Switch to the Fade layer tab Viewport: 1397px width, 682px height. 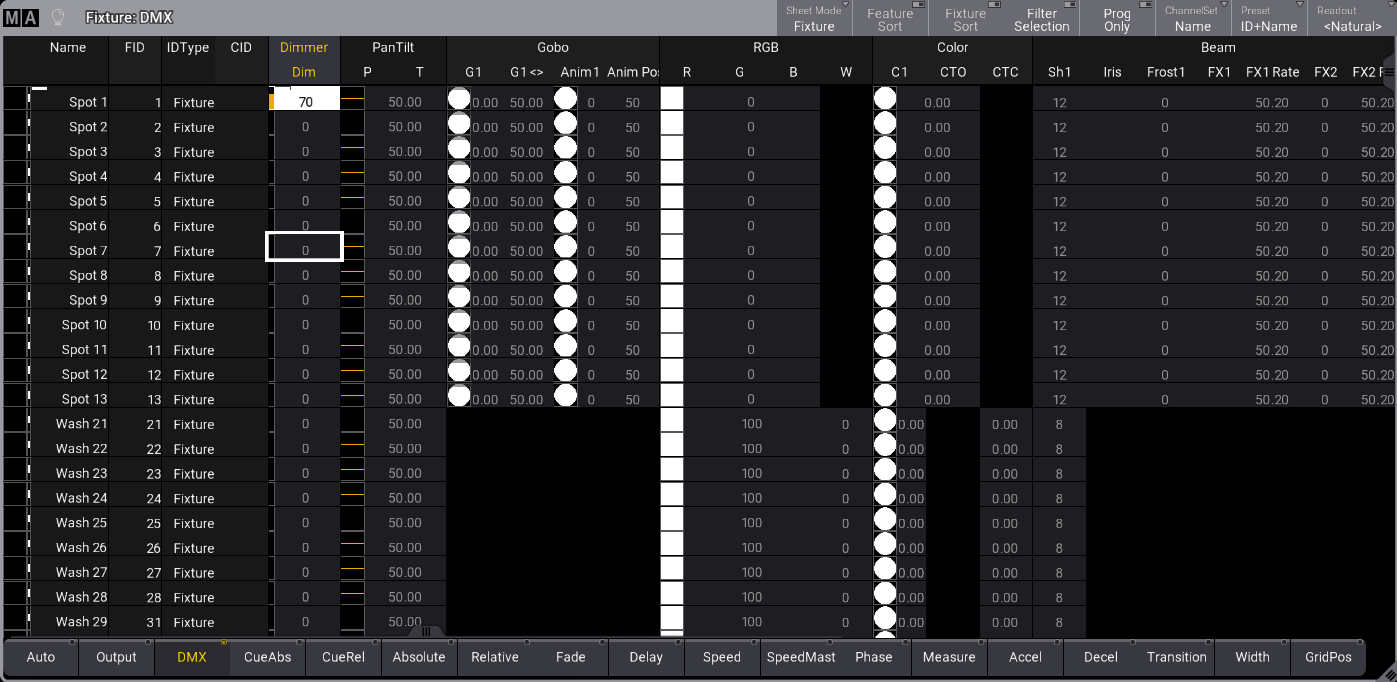point(570,657)
